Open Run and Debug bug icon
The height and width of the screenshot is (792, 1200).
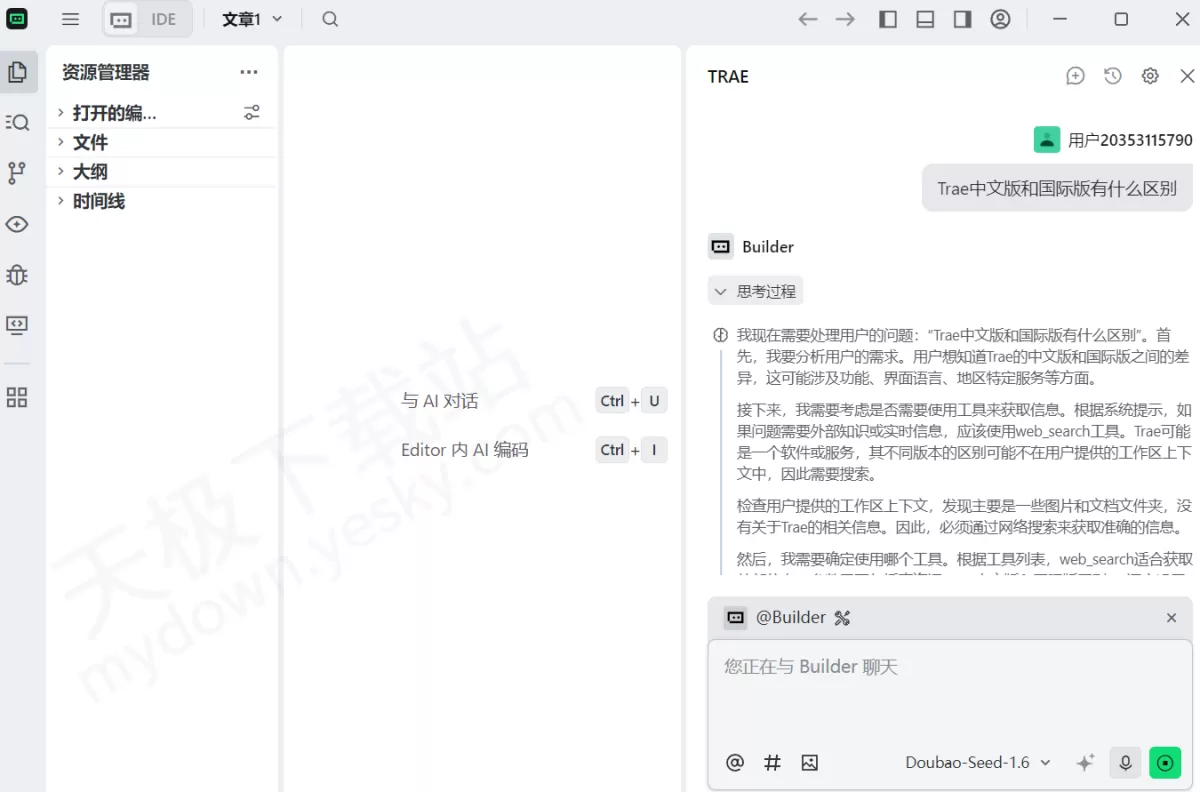pyautogui.click(x=17, y=274)
